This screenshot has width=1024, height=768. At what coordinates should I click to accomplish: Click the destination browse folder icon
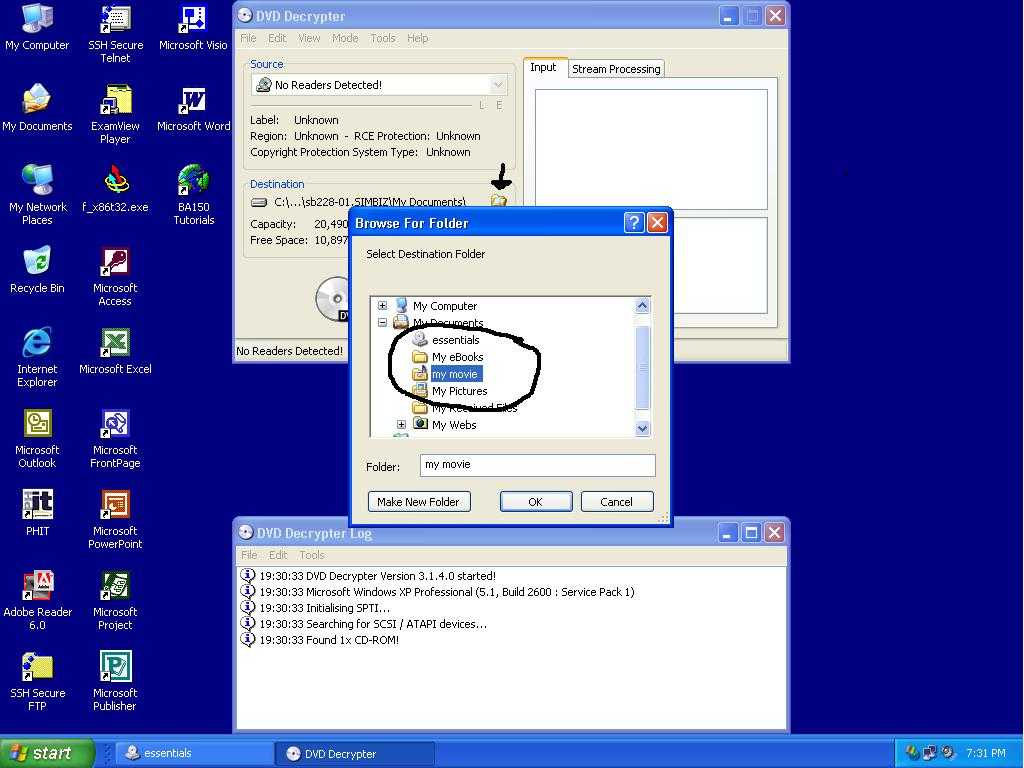499,202
